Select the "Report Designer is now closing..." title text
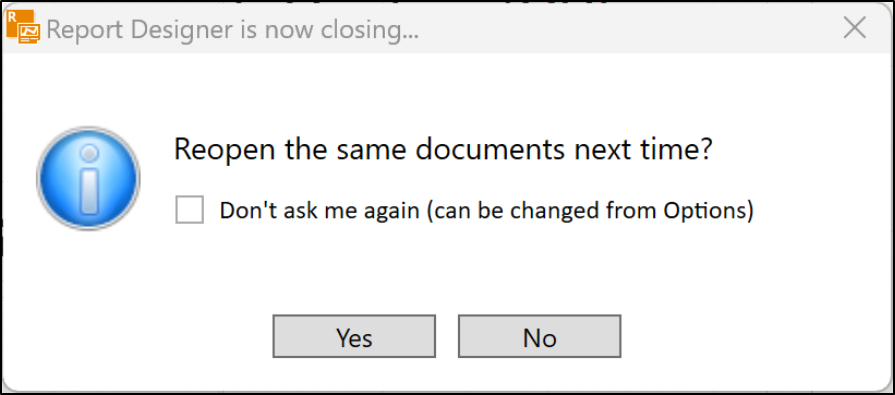Image resolution: width=895 pixels, height=395 pixels. (x=232, y=30)
